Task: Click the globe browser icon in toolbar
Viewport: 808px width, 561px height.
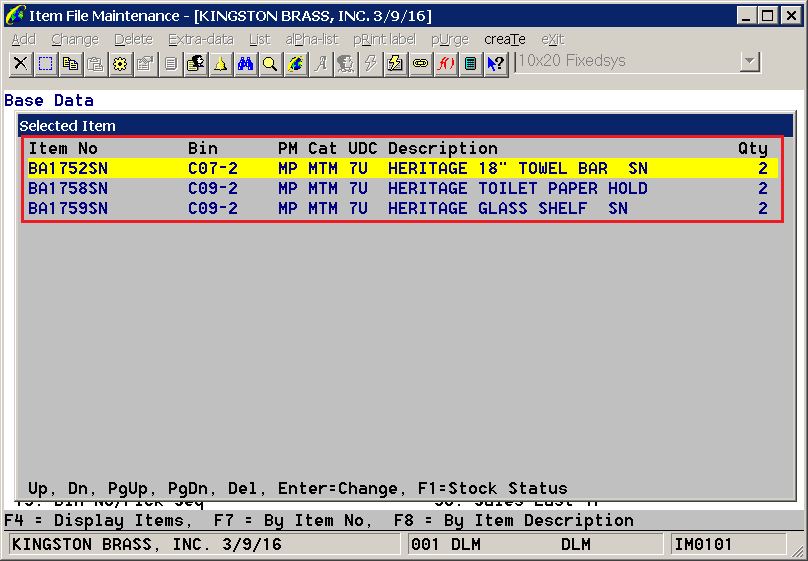Action: pos(296,63)
